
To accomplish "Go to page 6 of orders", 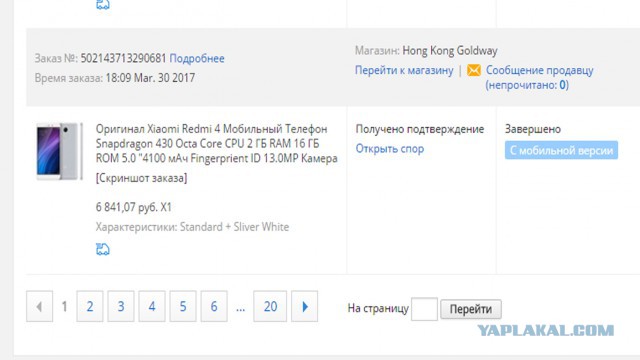I will pyautogui.click(x=214, y=306).
